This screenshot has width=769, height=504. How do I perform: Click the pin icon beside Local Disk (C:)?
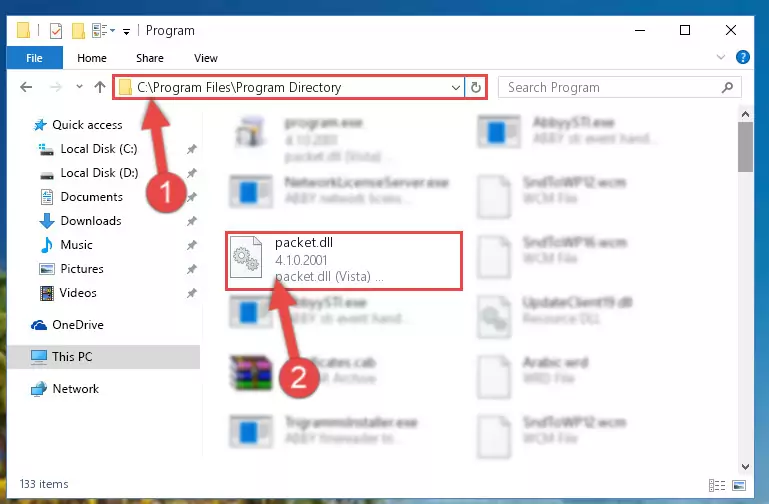tap(192, 149)
